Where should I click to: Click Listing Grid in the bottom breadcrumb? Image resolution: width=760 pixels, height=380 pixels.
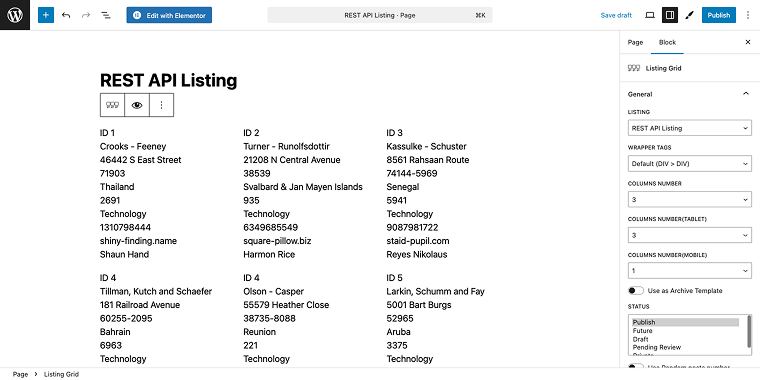61,374
